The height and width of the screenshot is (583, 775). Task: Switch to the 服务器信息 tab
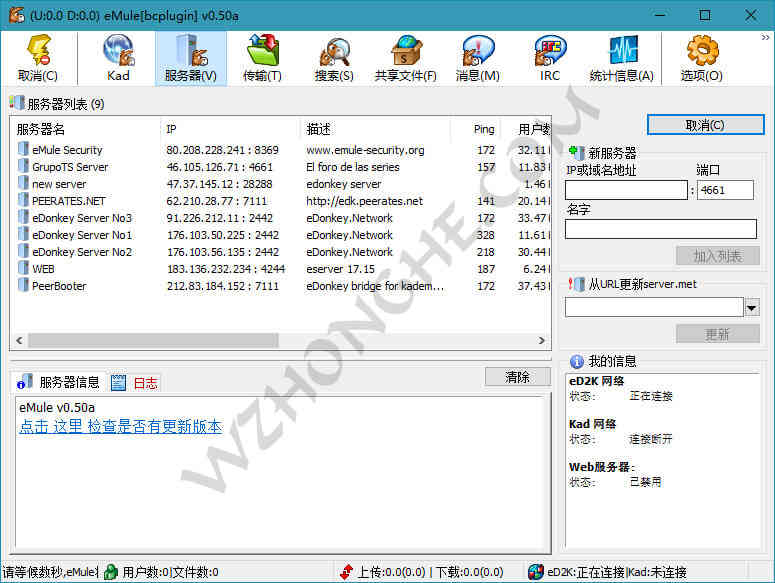pos(58,382)
